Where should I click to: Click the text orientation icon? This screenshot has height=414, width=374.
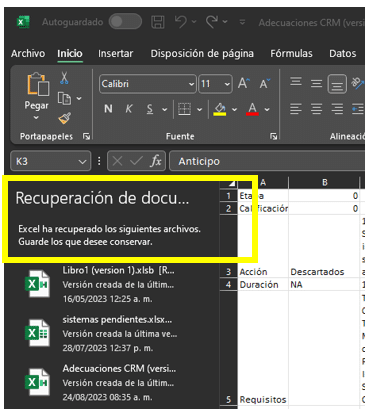coord(358,83)
